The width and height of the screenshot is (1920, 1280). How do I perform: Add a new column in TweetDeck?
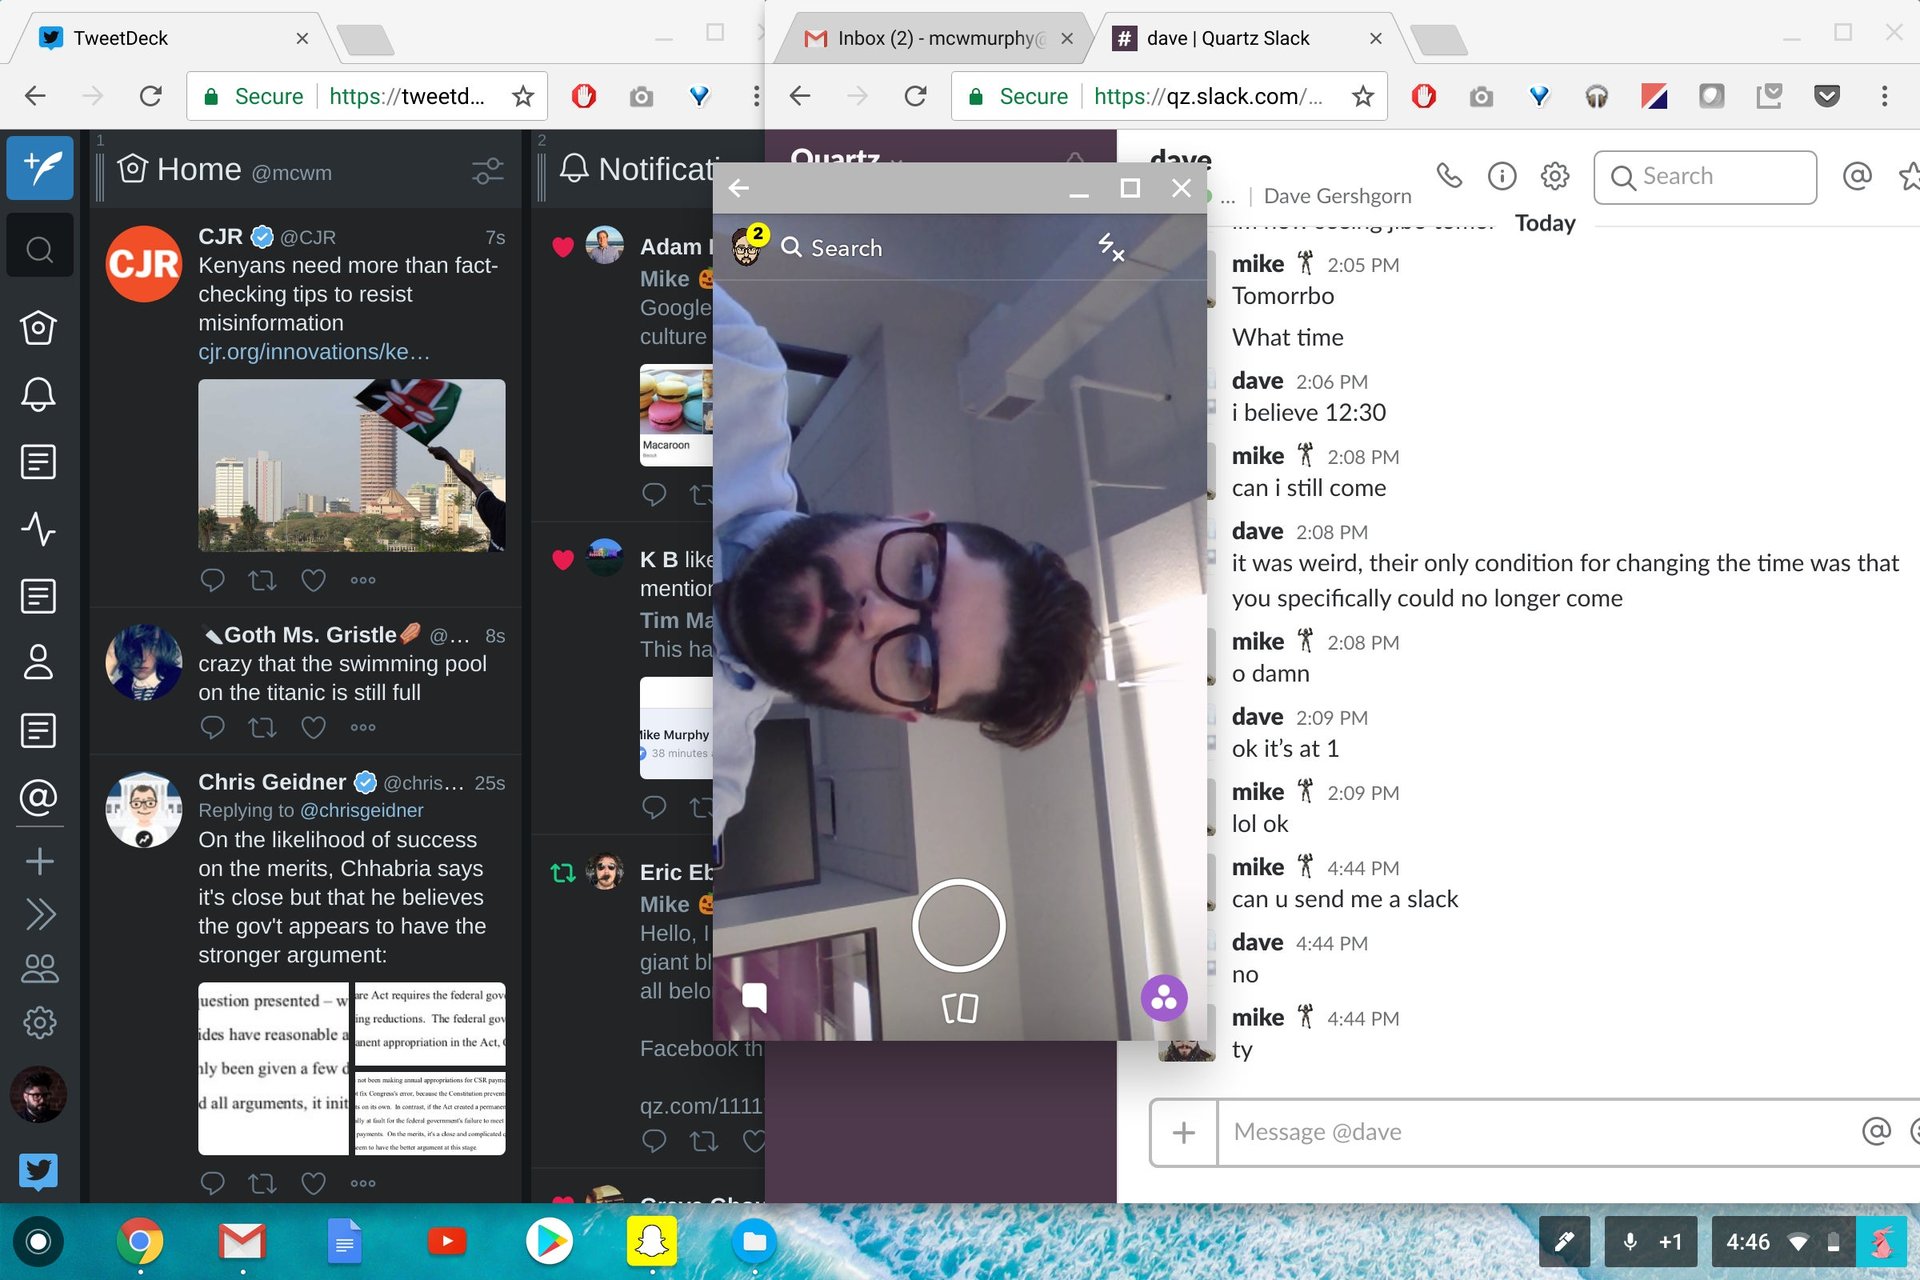click(x=39, y=861)
